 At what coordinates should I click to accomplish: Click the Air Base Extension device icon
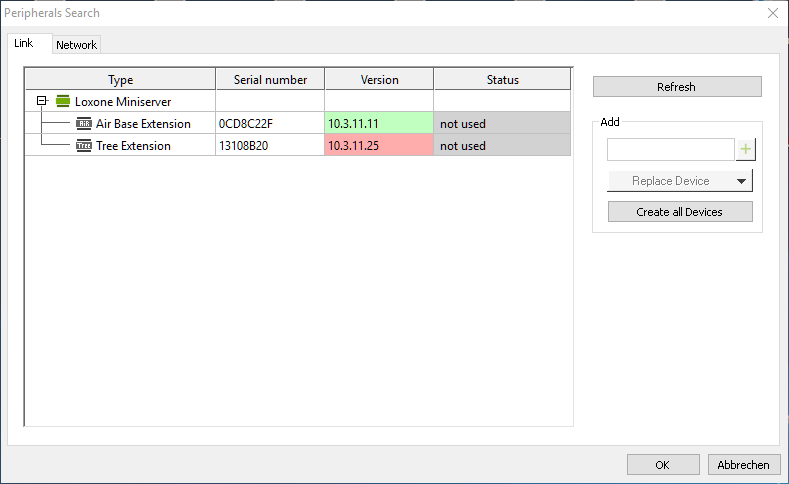pos(84,123)
